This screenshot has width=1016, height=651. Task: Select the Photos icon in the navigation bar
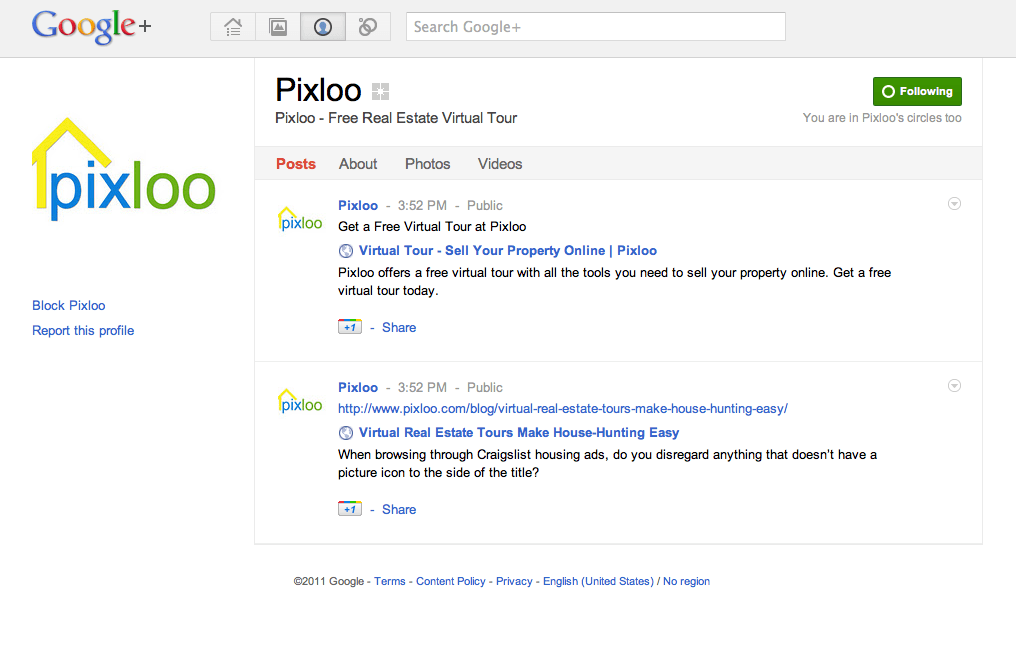click(x=277, y=26)
